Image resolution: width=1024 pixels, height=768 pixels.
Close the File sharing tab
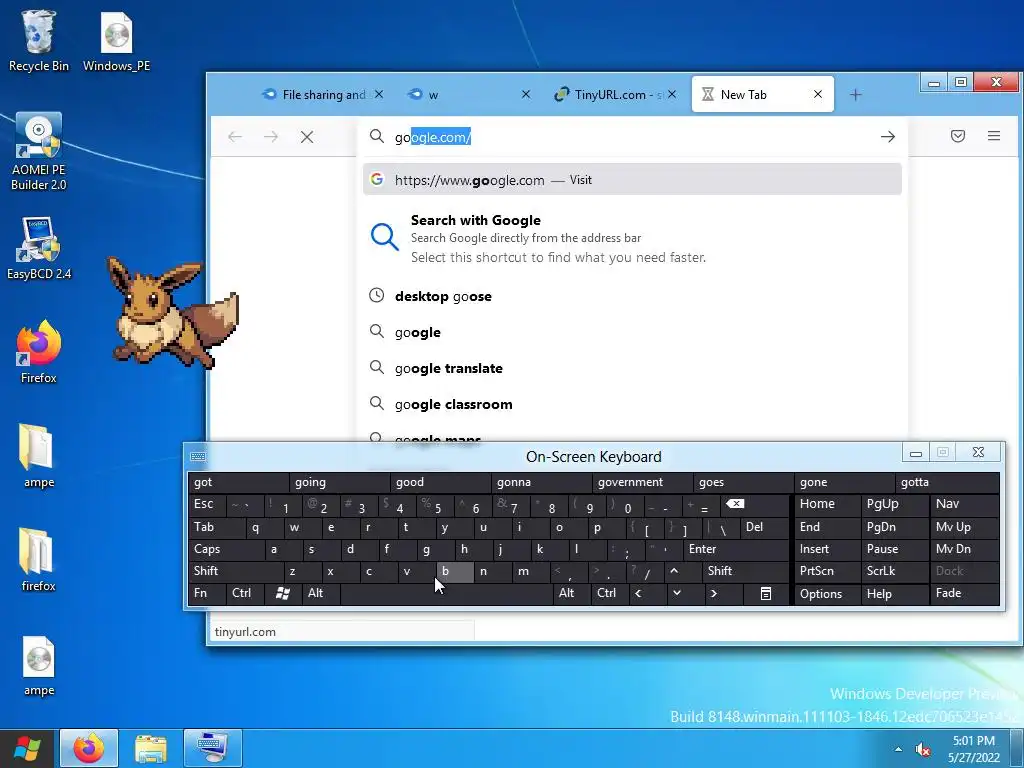(x=379, y=95)
